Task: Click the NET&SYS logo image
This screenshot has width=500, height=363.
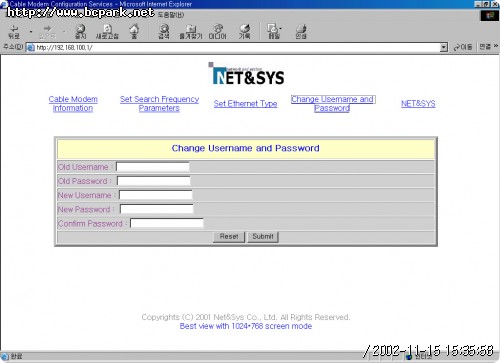Action: (x=246, y=74)
